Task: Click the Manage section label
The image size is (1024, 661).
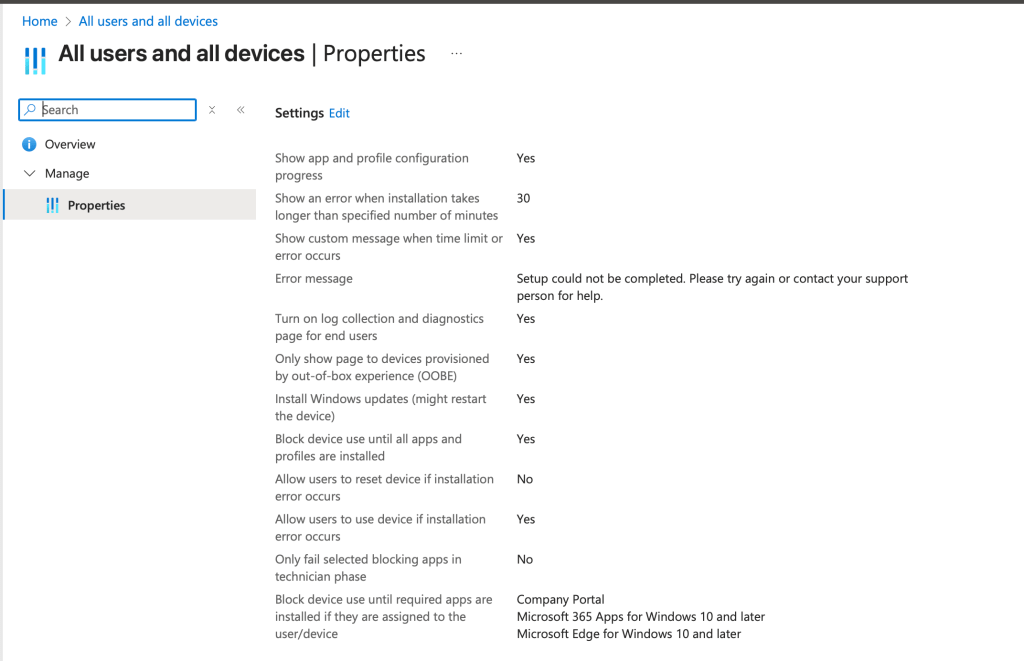Action: [67, 173]
